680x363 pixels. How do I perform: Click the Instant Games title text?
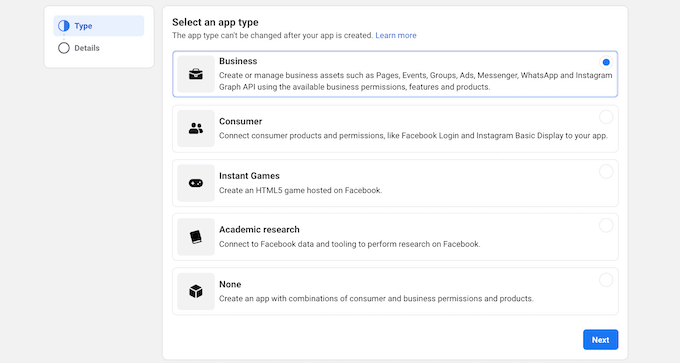[x=249, y=176]
